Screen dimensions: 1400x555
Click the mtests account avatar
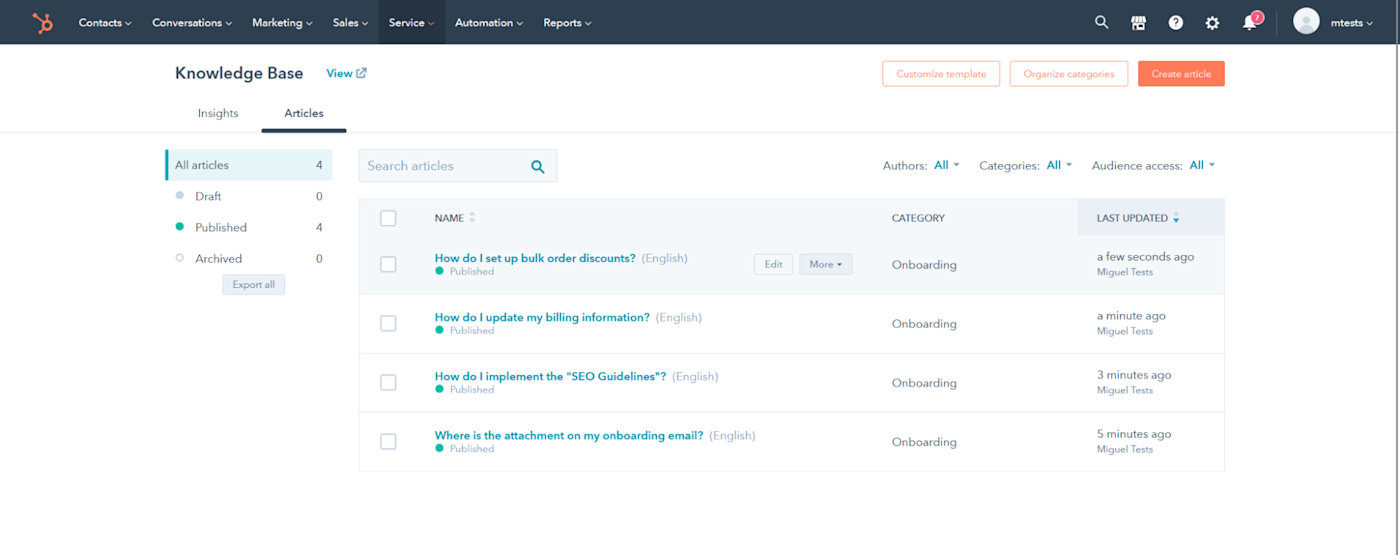click(1306, 22)
